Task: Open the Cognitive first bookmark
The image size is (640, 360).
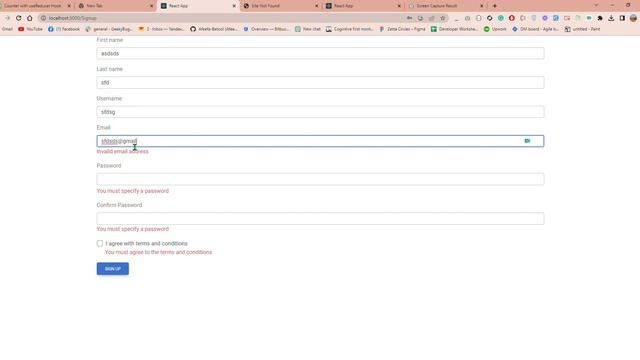Action: tap(349, 29)
